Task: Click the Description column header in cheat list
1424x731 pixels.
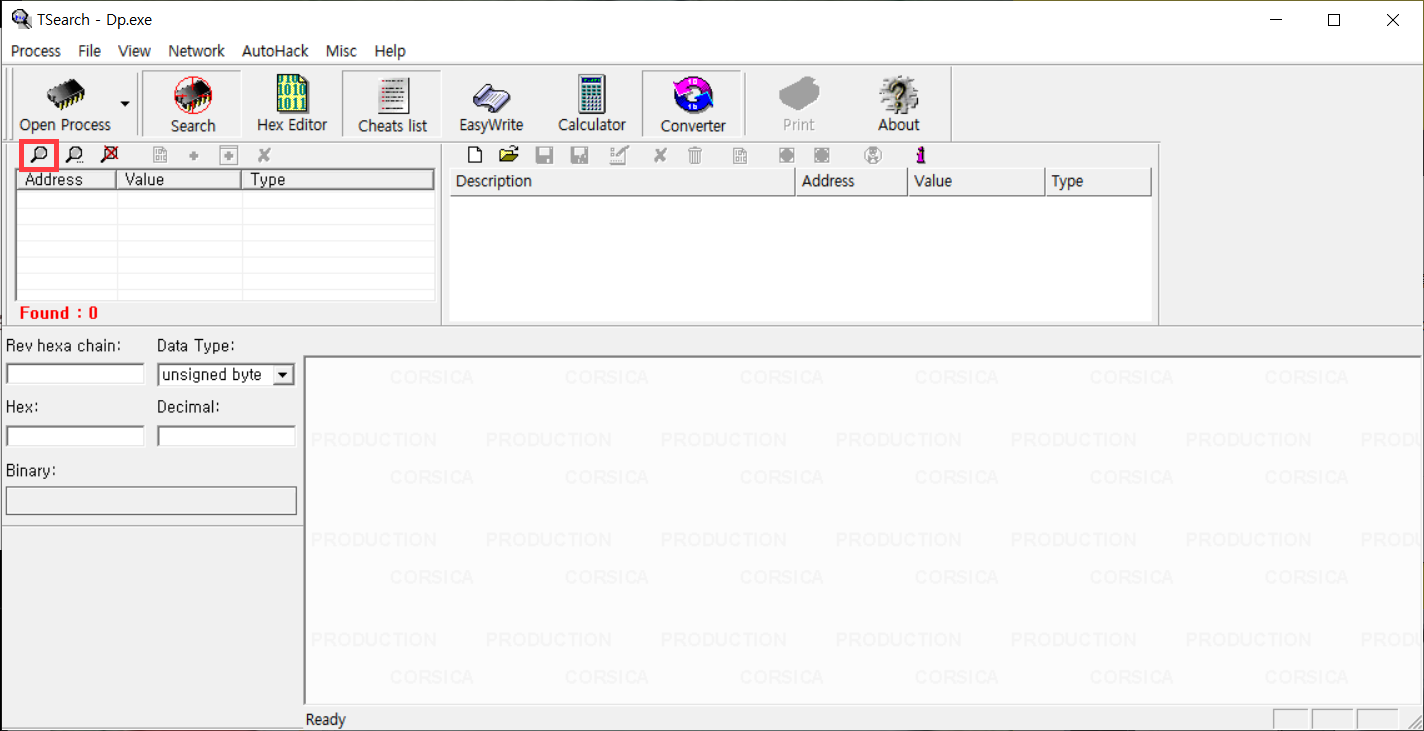Action: pos(623,181)
